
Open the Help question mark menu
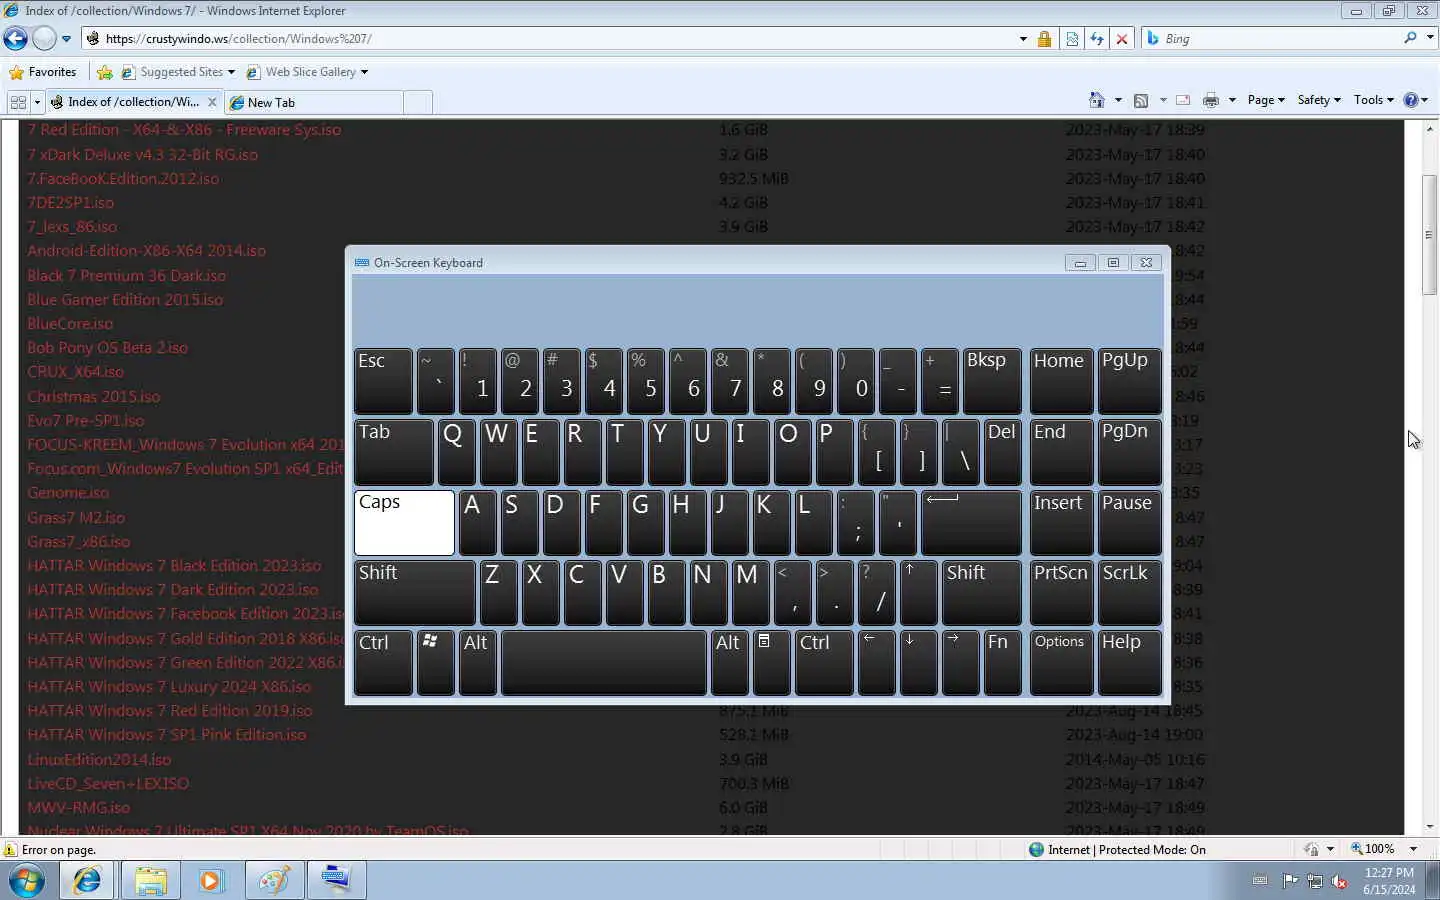[1416, 100]
